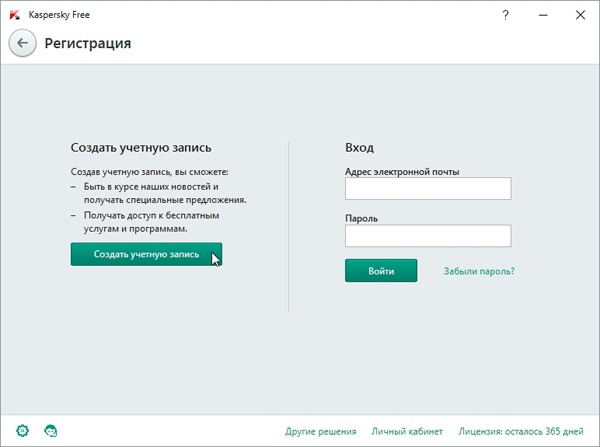Minimize the Kaspersky Free window
600x447 pixels.
(543, 15)
